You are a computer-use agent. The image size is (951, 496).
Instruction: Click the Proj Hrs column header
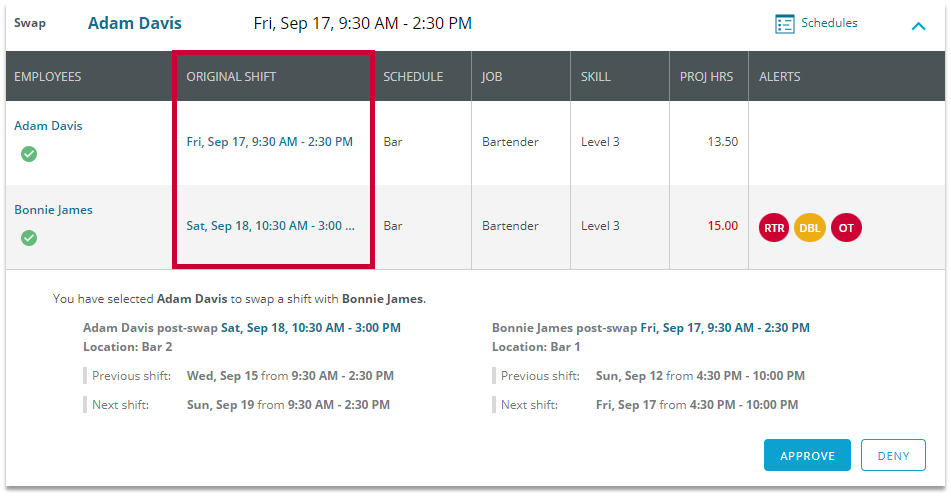[x=705, y=77]
